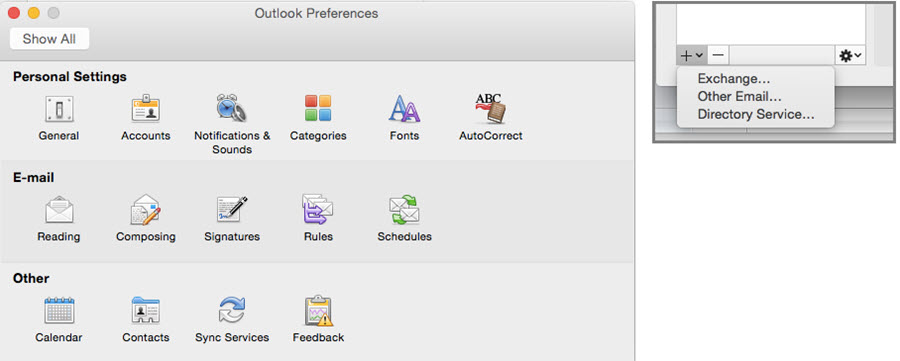This screenshot has height=361, width=900.
Task: Click the Show All button
Action: pyautogui.click(x=49, y=39)
